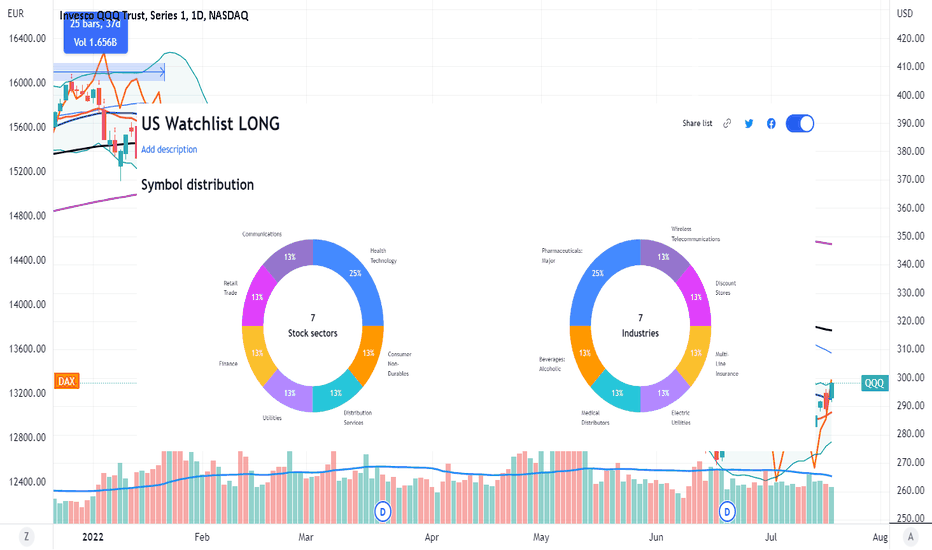
Task: Click the Jul label on the time axis
Action: pyautogui.click(x=770, y=537)
